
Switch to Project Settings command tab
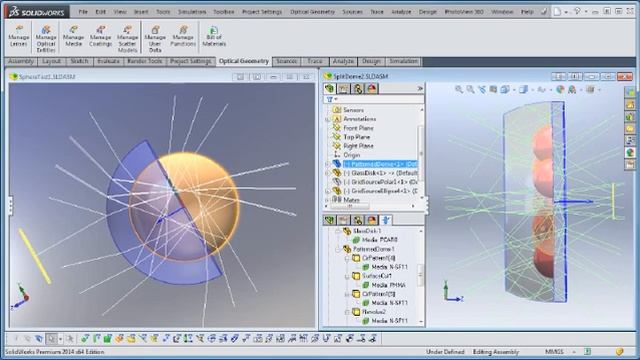[191, 61]
